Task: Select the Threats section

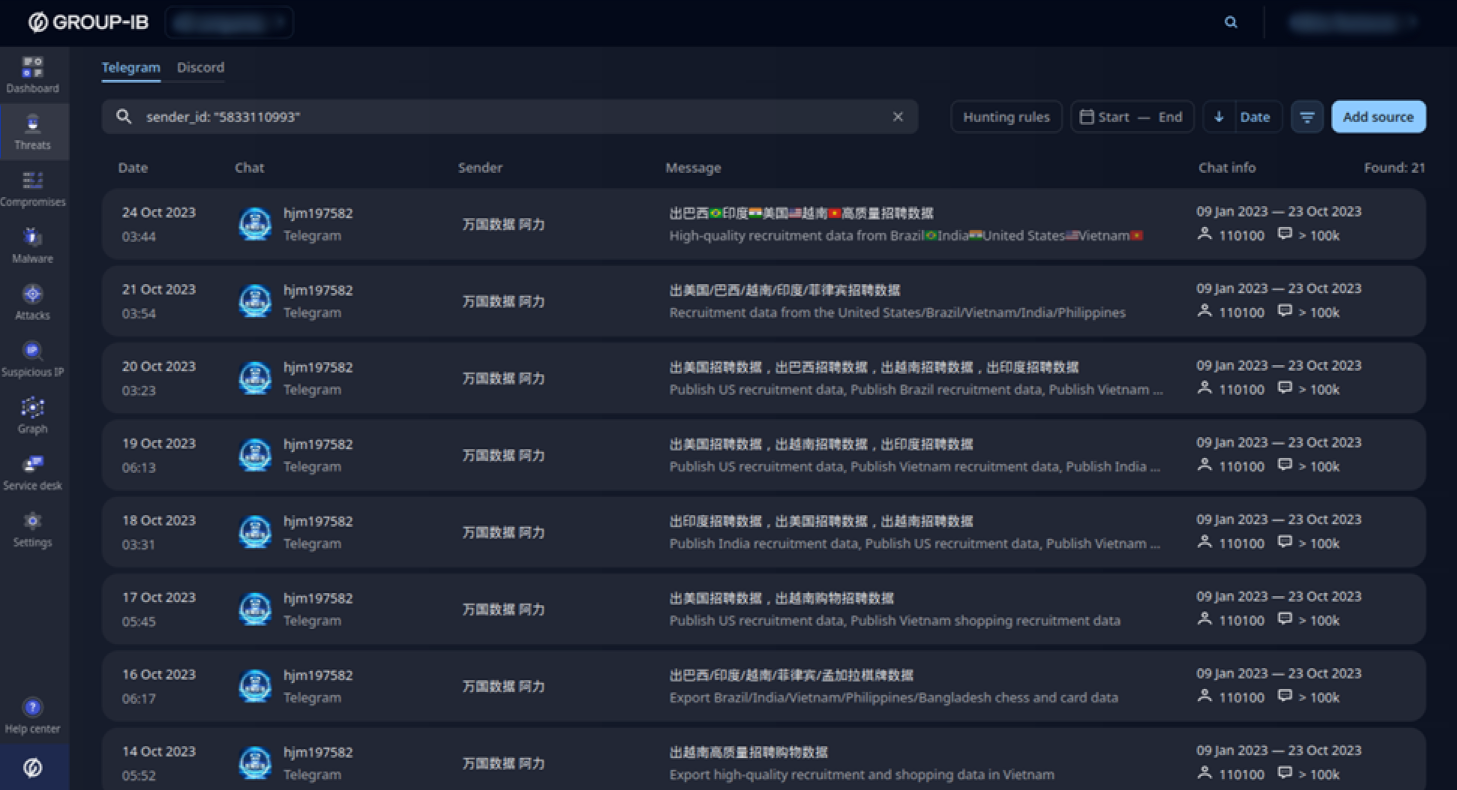Action: pyautogui.click(x=33, y=131)
